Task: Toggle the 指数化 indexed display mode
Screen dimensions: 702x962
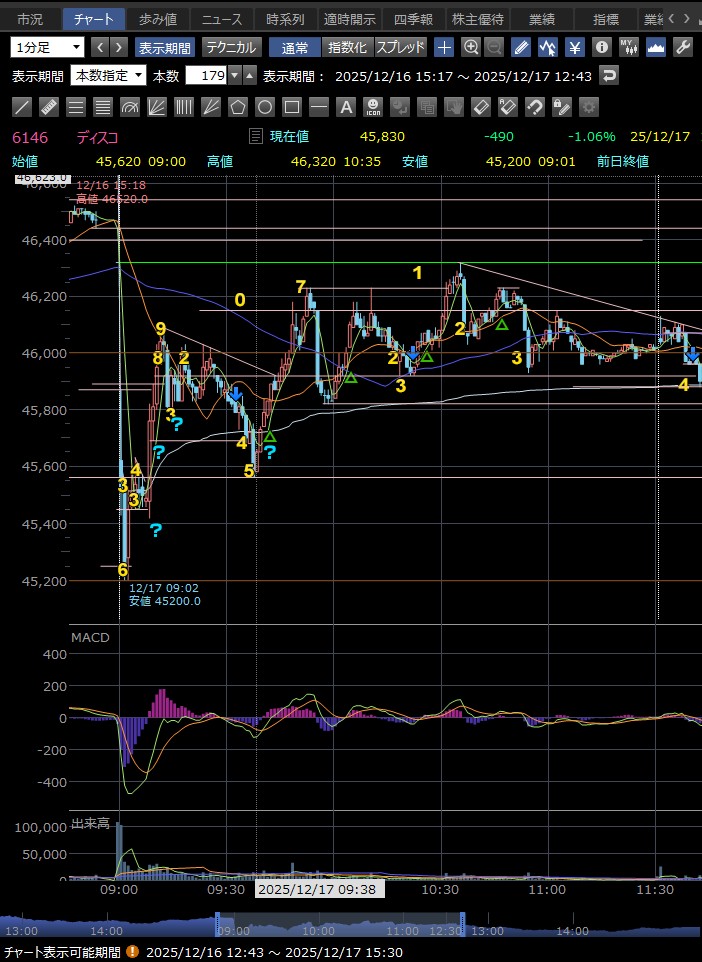Action: [347, 47]
